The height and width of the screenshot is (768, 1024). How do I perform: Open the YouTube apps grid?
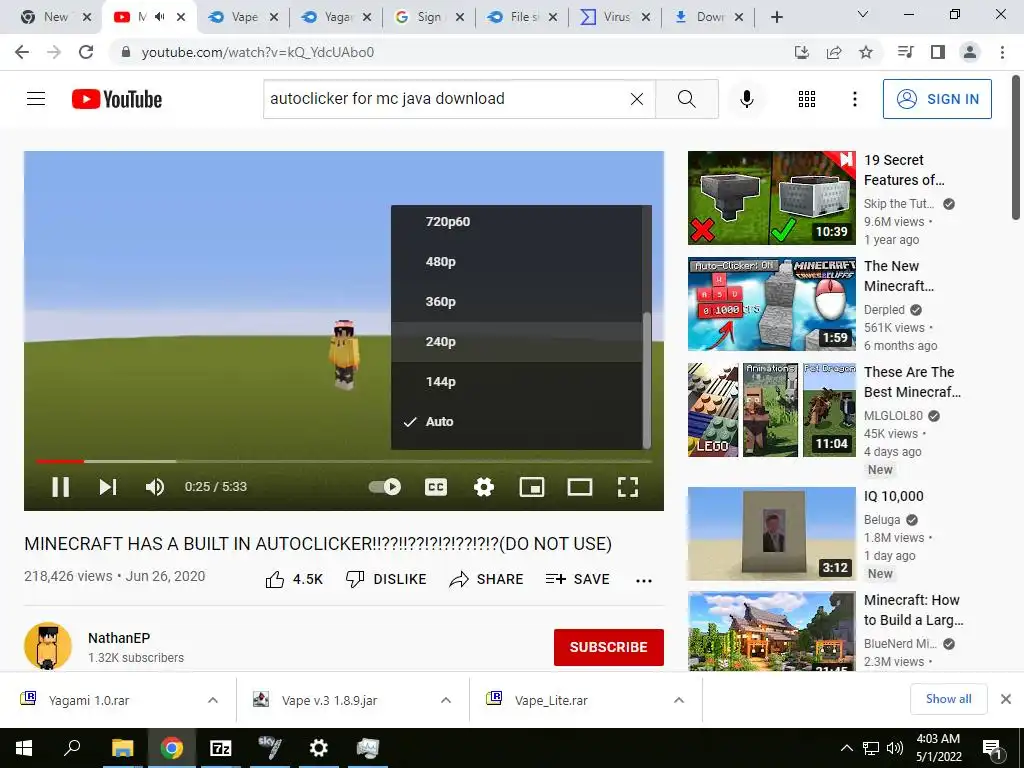807,99
